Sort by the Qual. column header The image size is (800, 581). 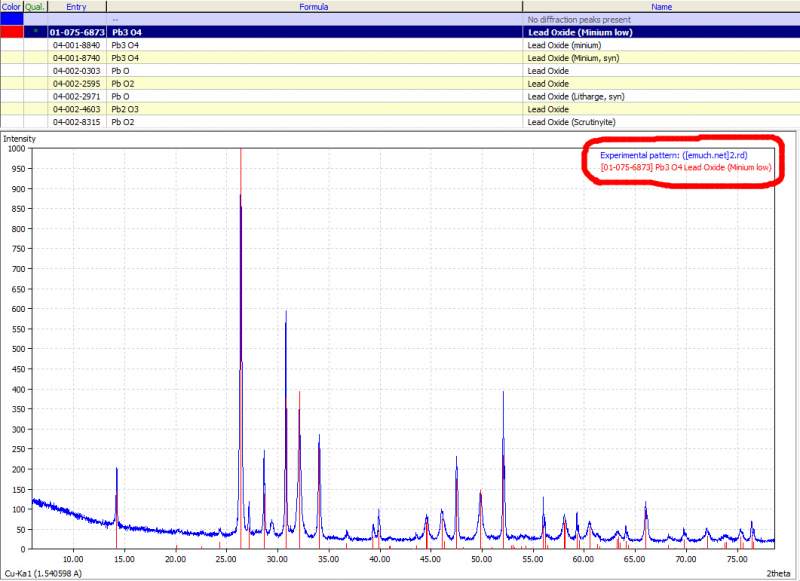tap(36, 6)
